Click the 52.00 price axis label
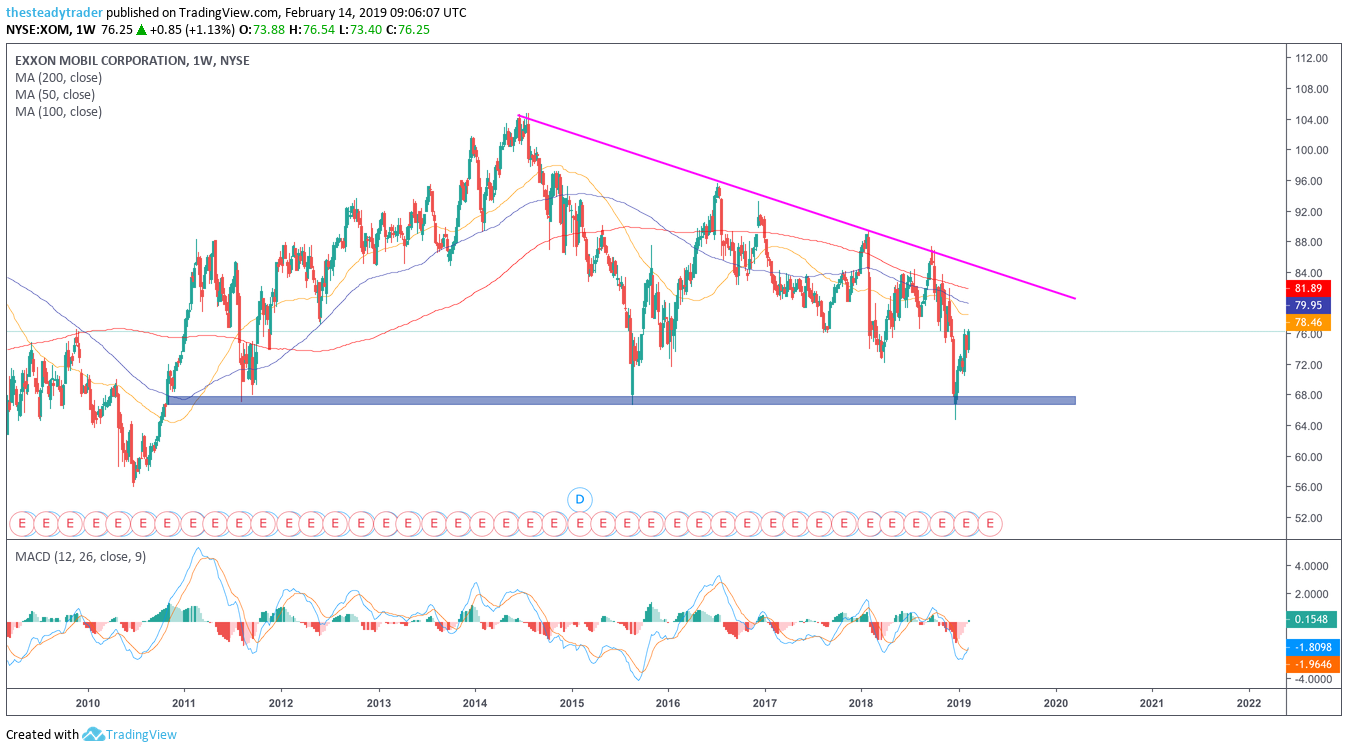 [1309, 518]
